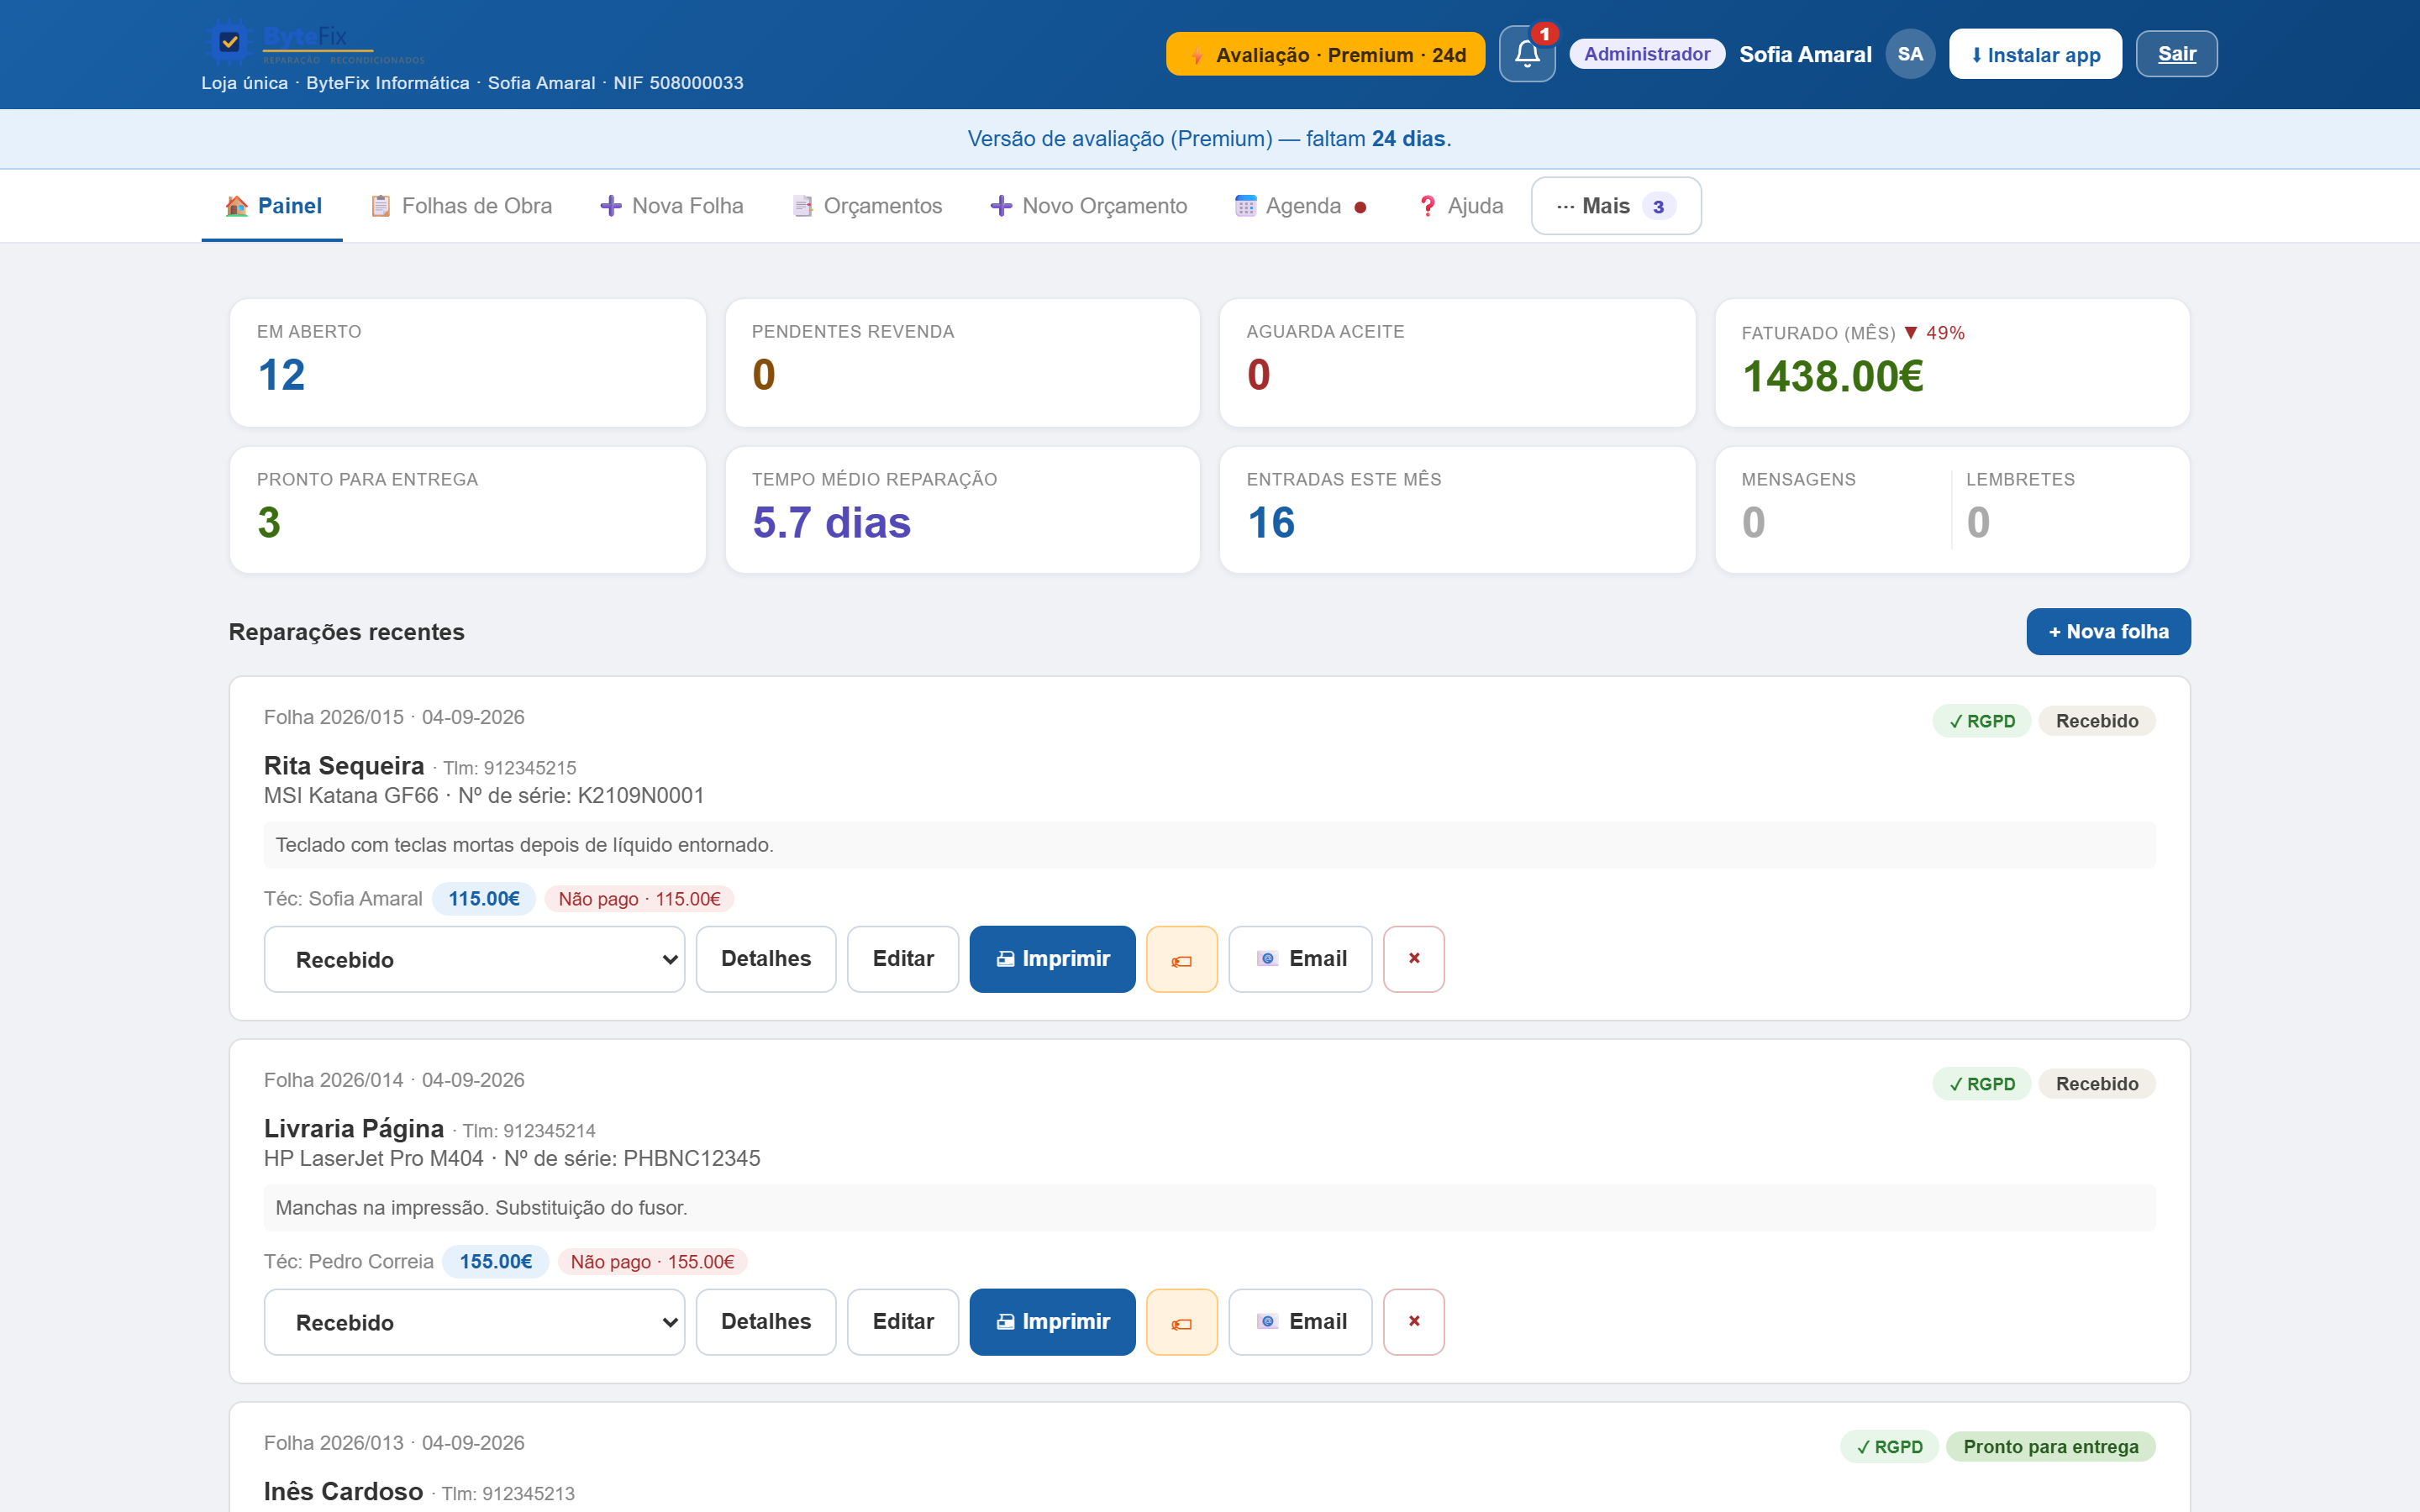Expand the Mais menu
The image size is (2420, 1512).
(x=1616, y=206)
